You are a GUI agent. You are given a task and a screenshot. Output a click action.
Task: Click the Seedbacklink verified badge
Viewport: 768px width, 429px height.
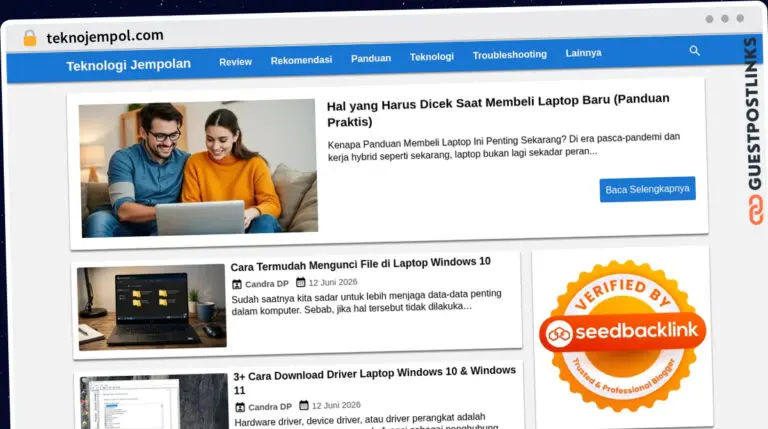pos(623,334)
